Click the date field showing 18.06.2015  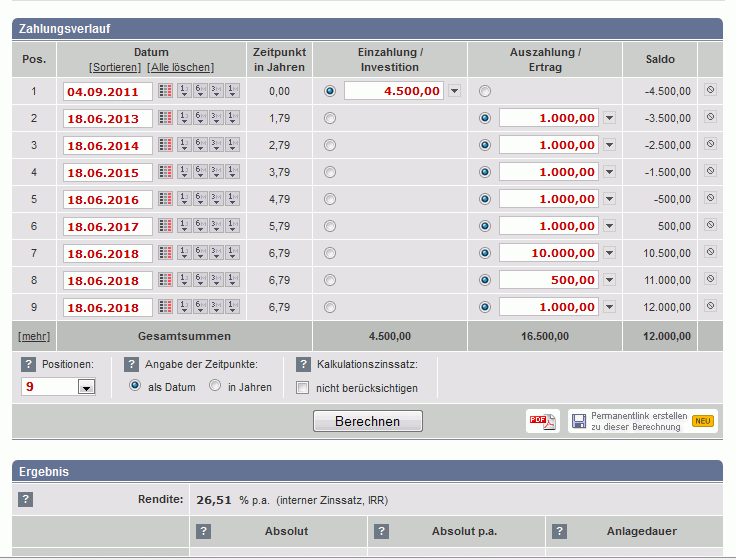107,172
